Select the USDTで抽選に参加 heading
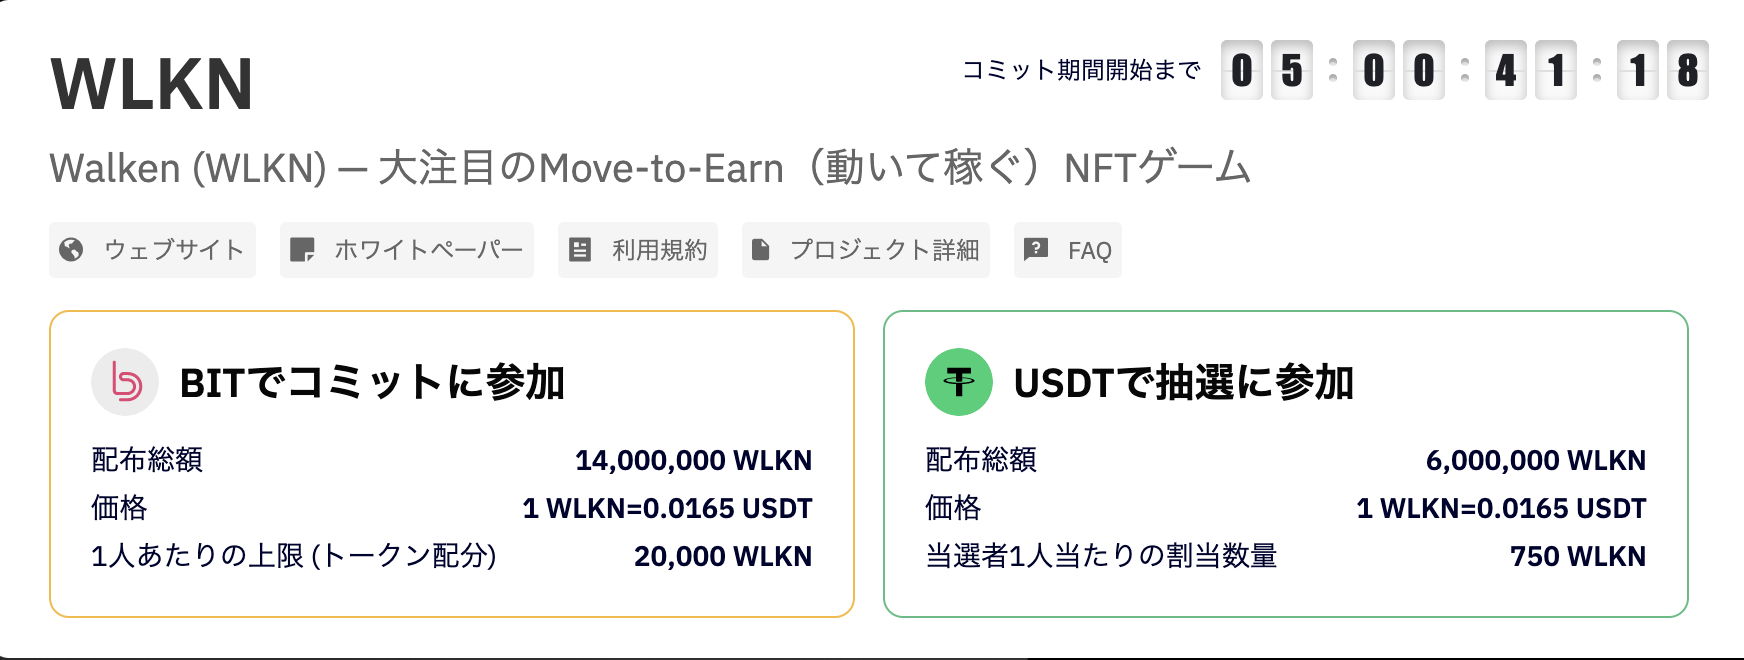The image size is (1744, 660). pos(1184,382)
